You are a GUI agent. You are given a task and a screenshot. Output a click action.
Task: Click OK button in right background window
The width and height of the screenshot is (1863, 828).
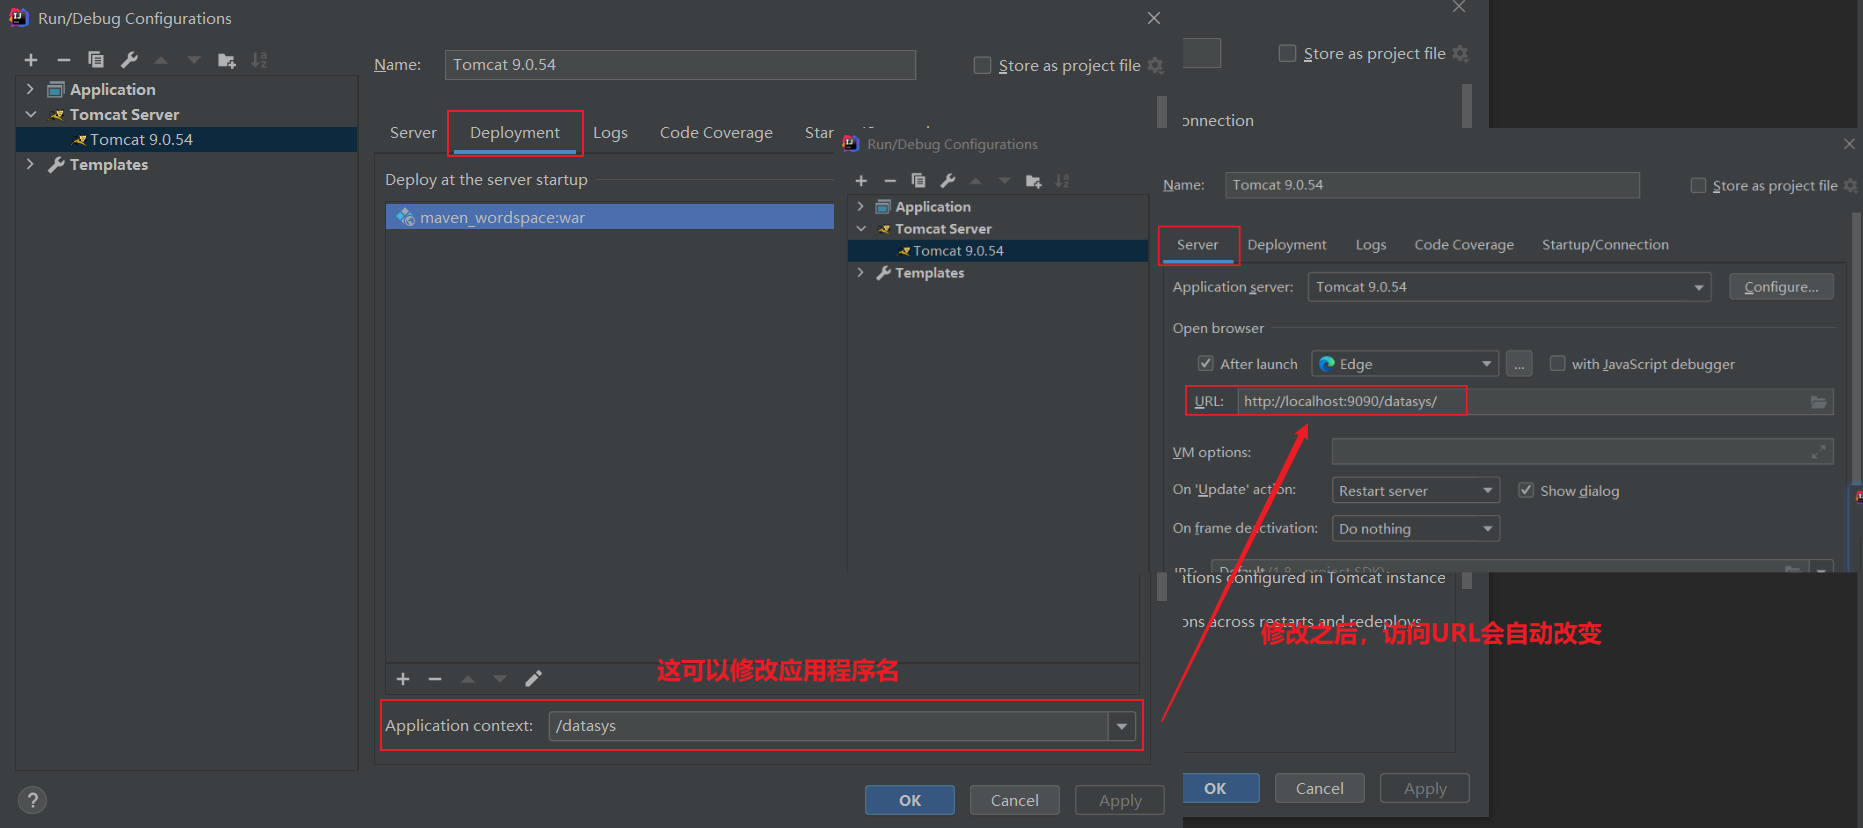point(1220,789)
